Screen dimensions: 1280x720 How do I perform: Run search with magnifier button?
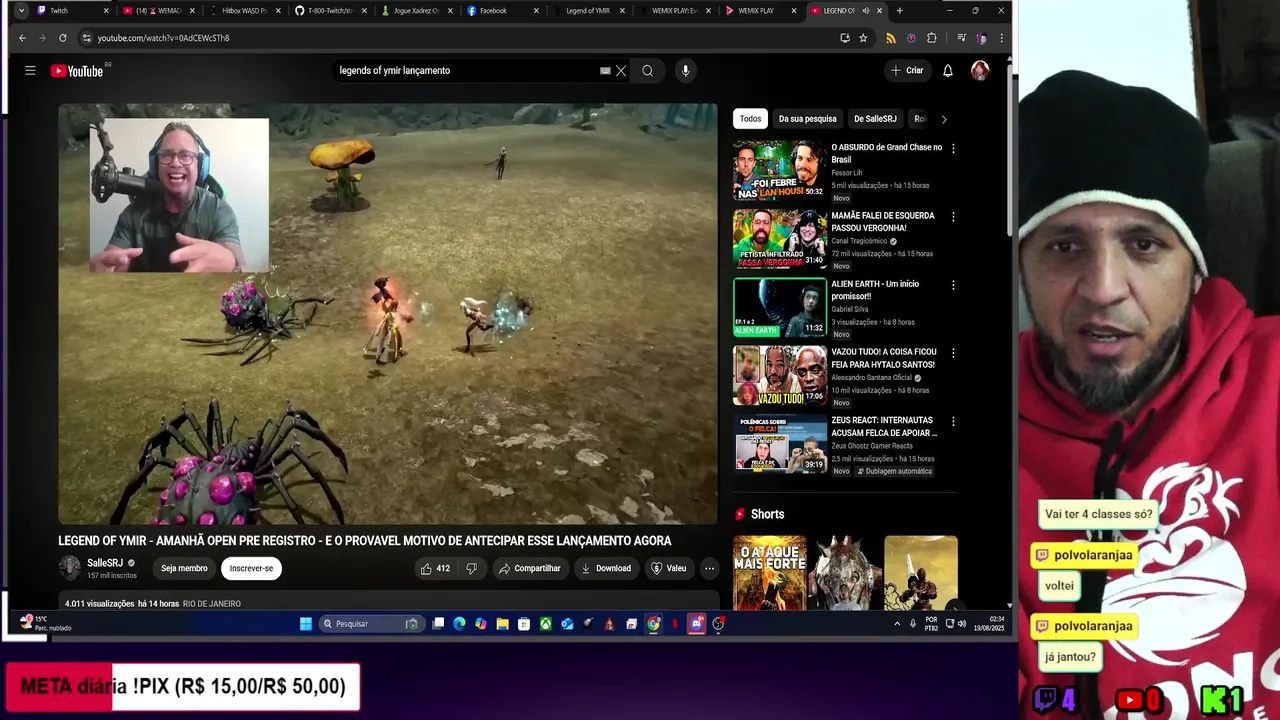(647, 71)
